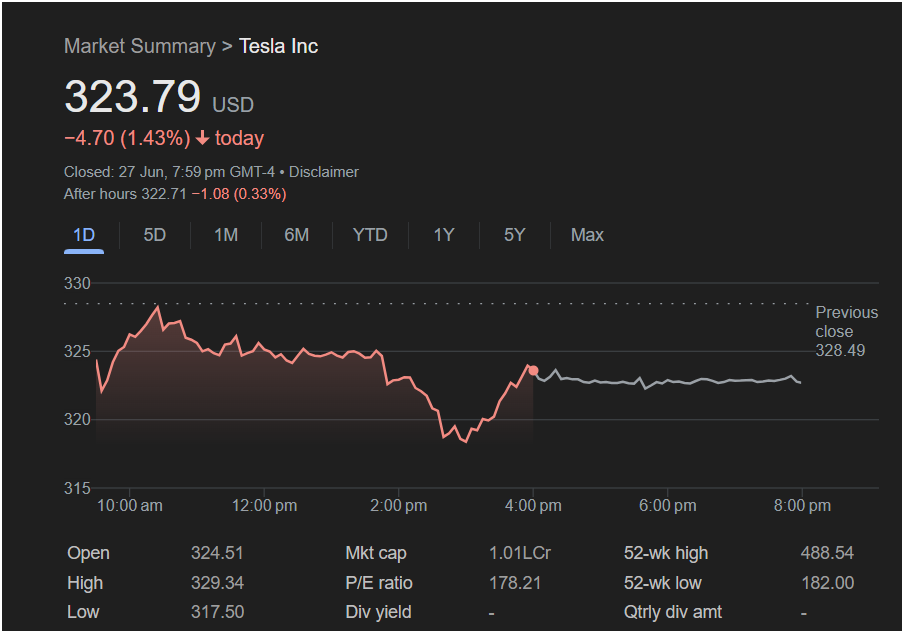
Task: Show the 6M chart range
Action: (x=296, y=235)
